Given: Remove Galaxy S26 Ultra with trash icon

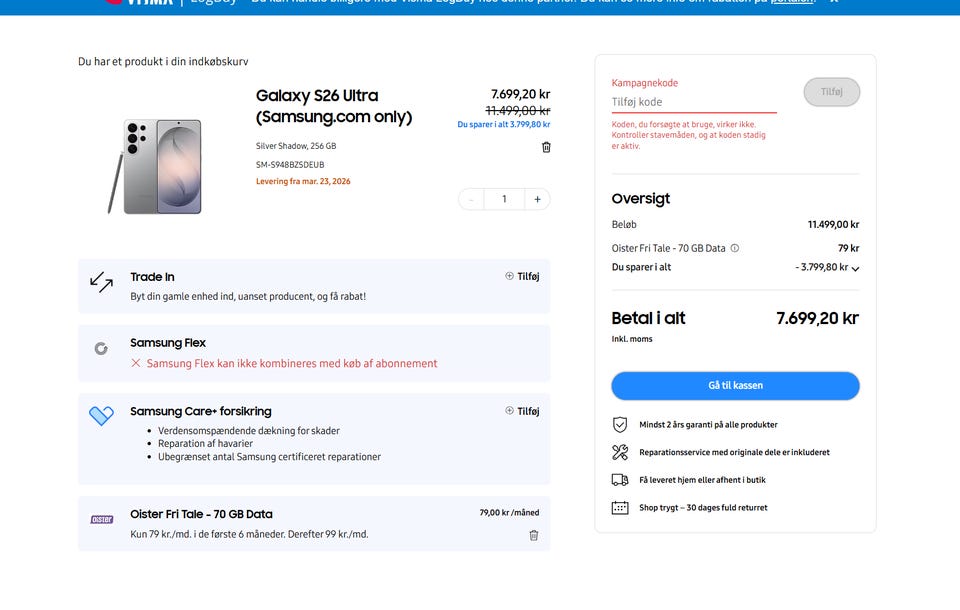Looking at the screenshot, I should (x=546, y=147).
